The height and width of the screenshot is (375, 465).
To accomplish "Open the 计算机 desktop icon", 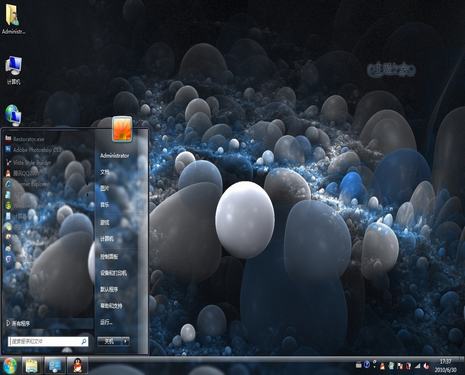I will (14, 70).
